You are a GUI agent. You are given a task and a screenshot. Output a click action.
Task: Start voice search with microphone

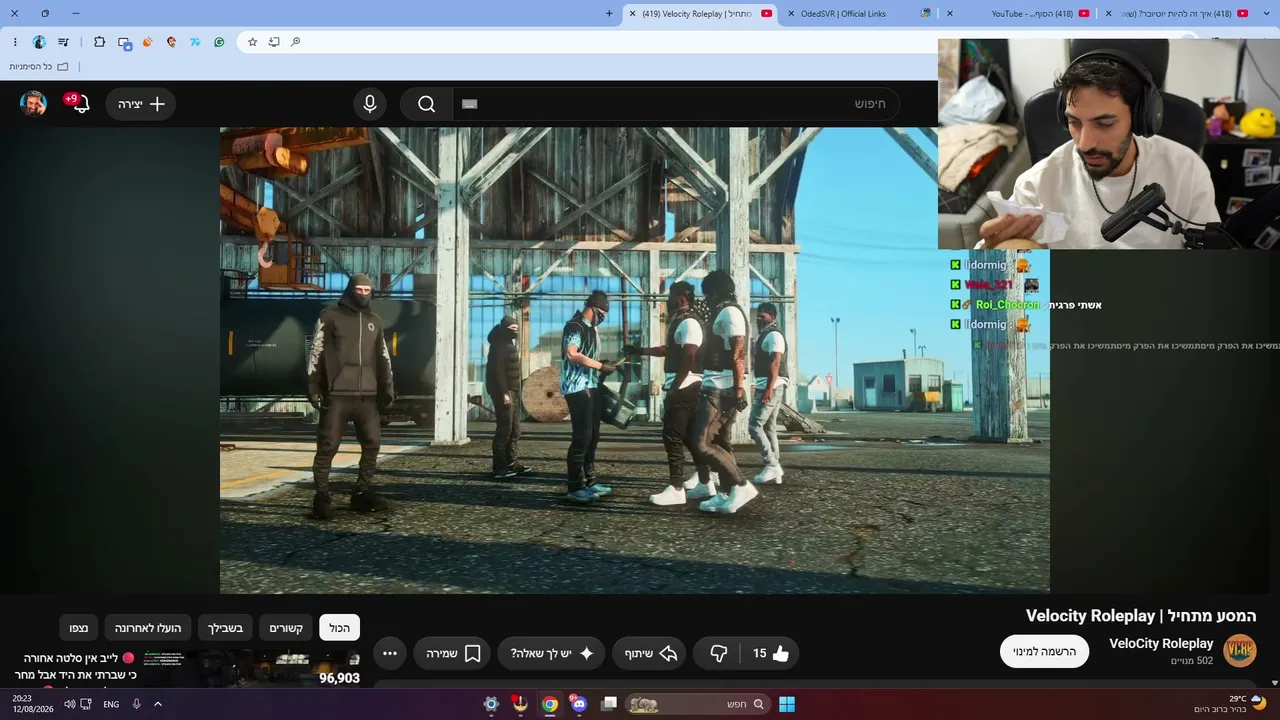[x=370, y=104]
